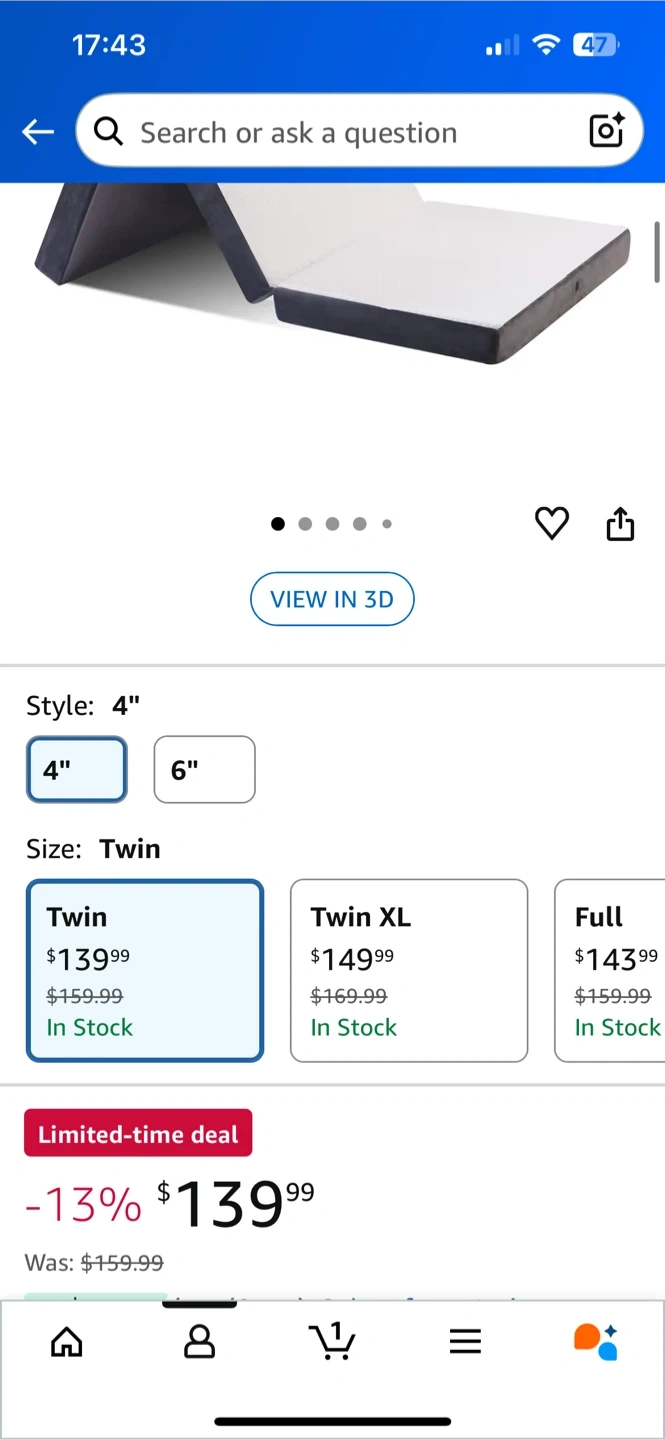Tap the second image carousel dot
This screenshot has height=1440, width=665.
(305, 523)
